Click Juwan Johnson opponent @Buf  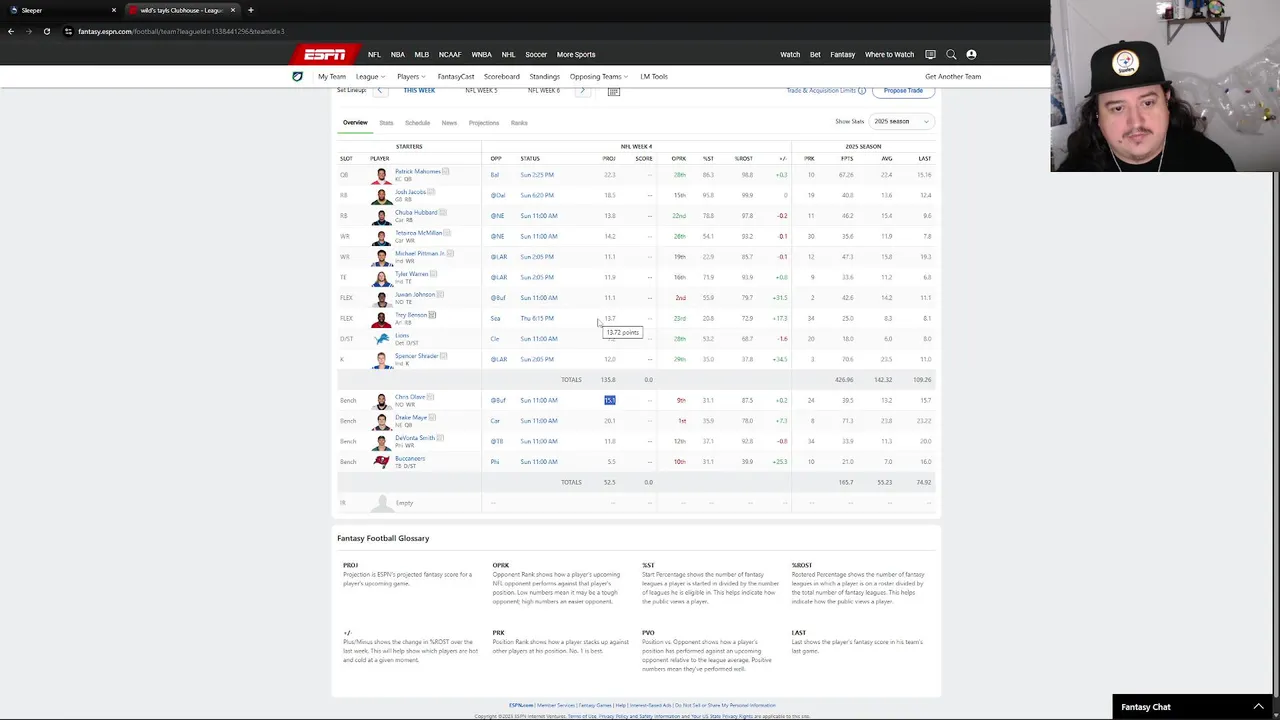pyautogui.click(x=498, y=298)
